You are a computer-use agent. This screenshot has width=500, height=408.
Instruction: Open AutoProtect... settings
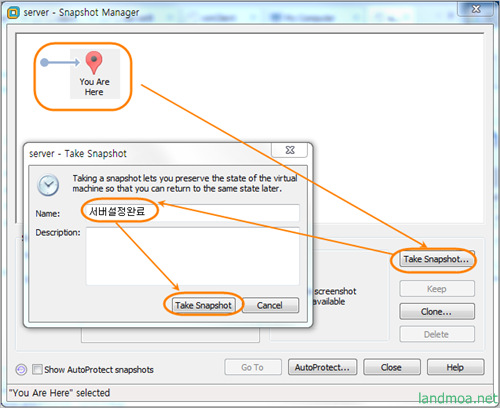coord(323,367)
